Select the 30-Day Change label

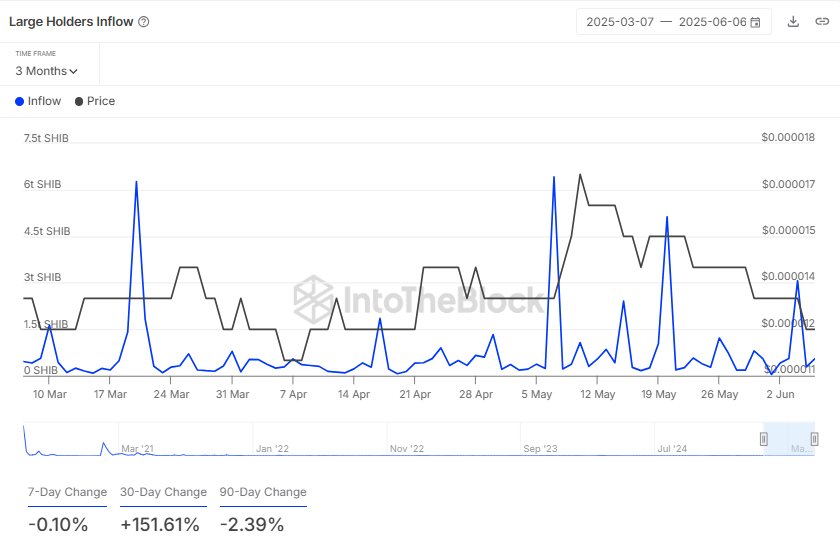163,492
